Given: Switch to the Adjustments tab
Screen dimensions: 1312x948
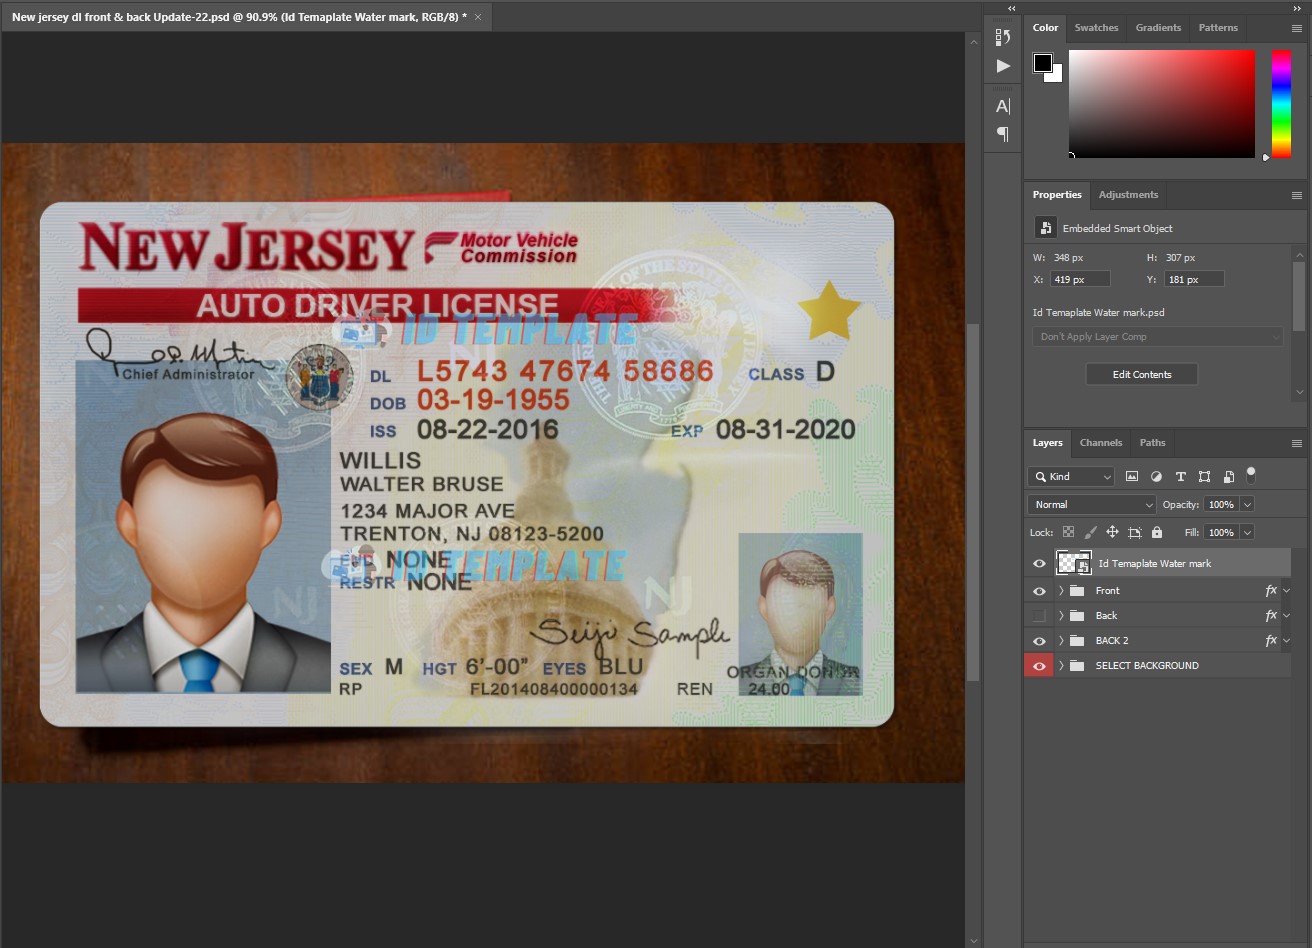Looking at the screenshot, I should coord(1128,195).
